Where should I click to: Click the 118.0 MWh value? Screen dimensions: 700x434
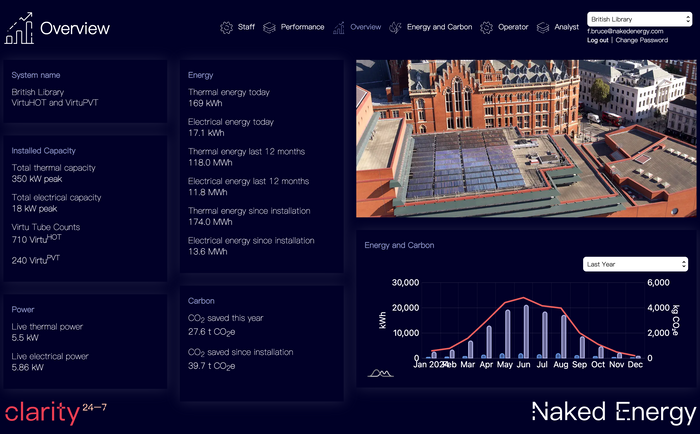tap(210, 163)
